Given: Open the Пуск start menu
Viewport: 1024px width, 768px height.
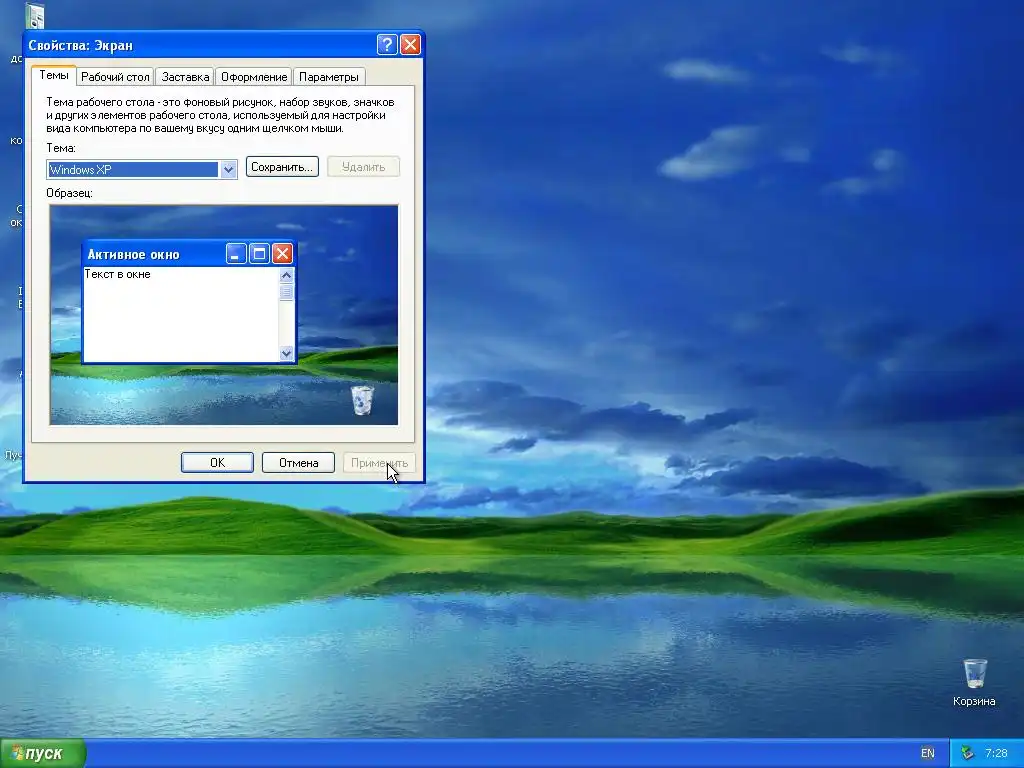Looking at the screenshot, I should (x=42, y=753).
